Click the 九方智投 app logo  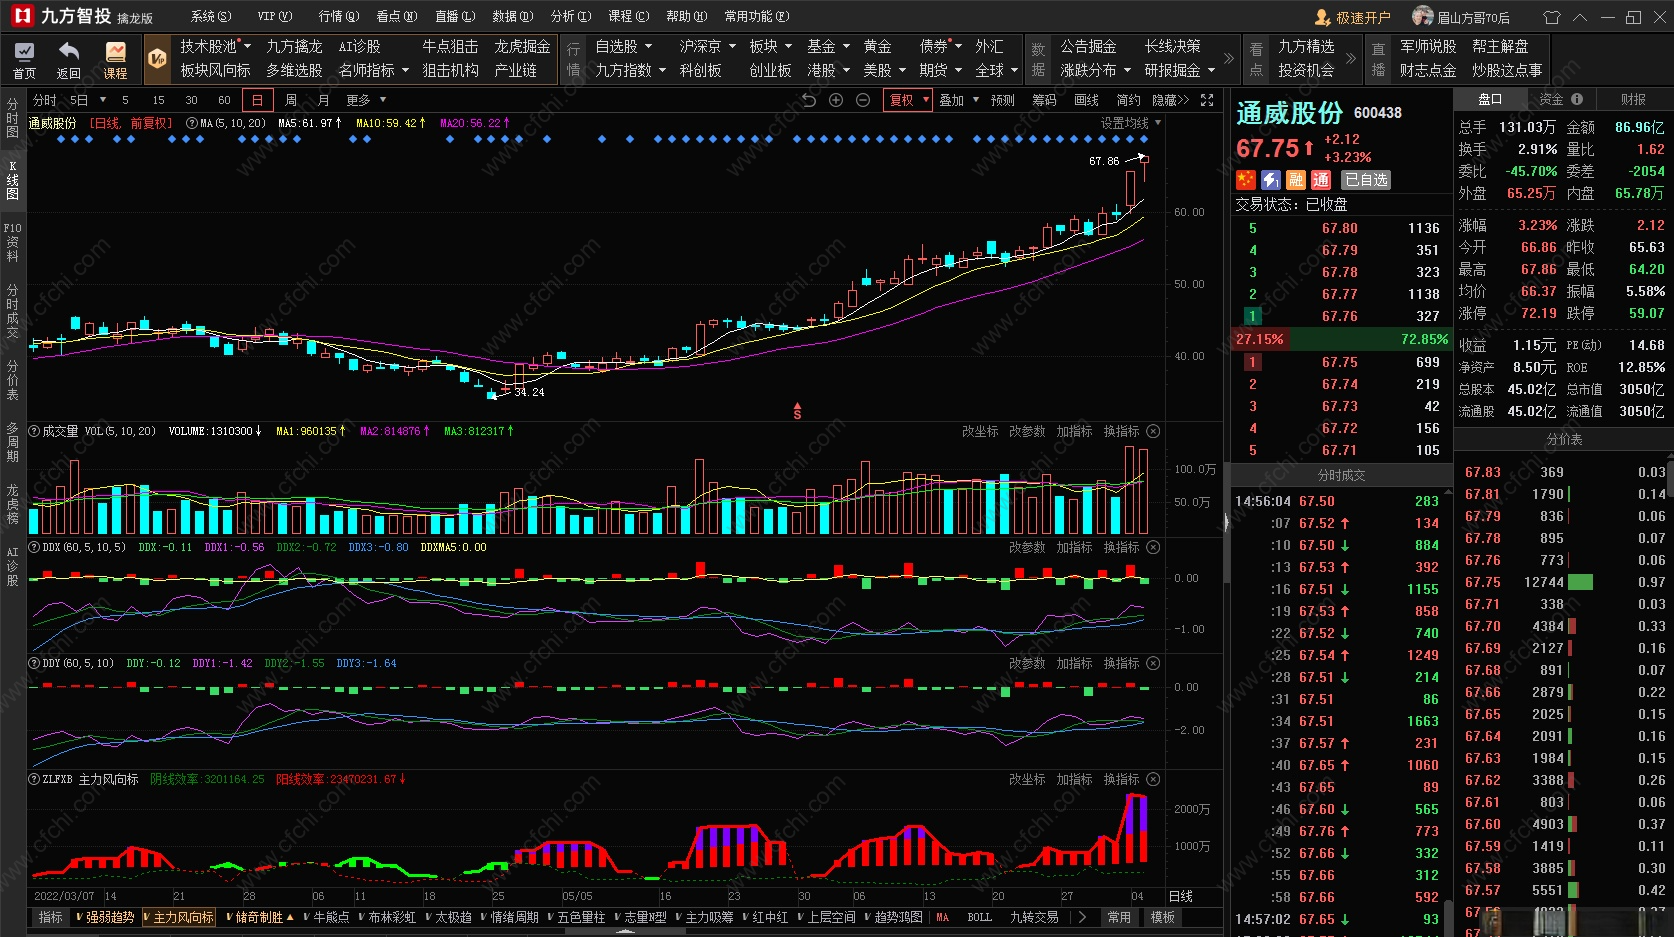tap(22, 16)
